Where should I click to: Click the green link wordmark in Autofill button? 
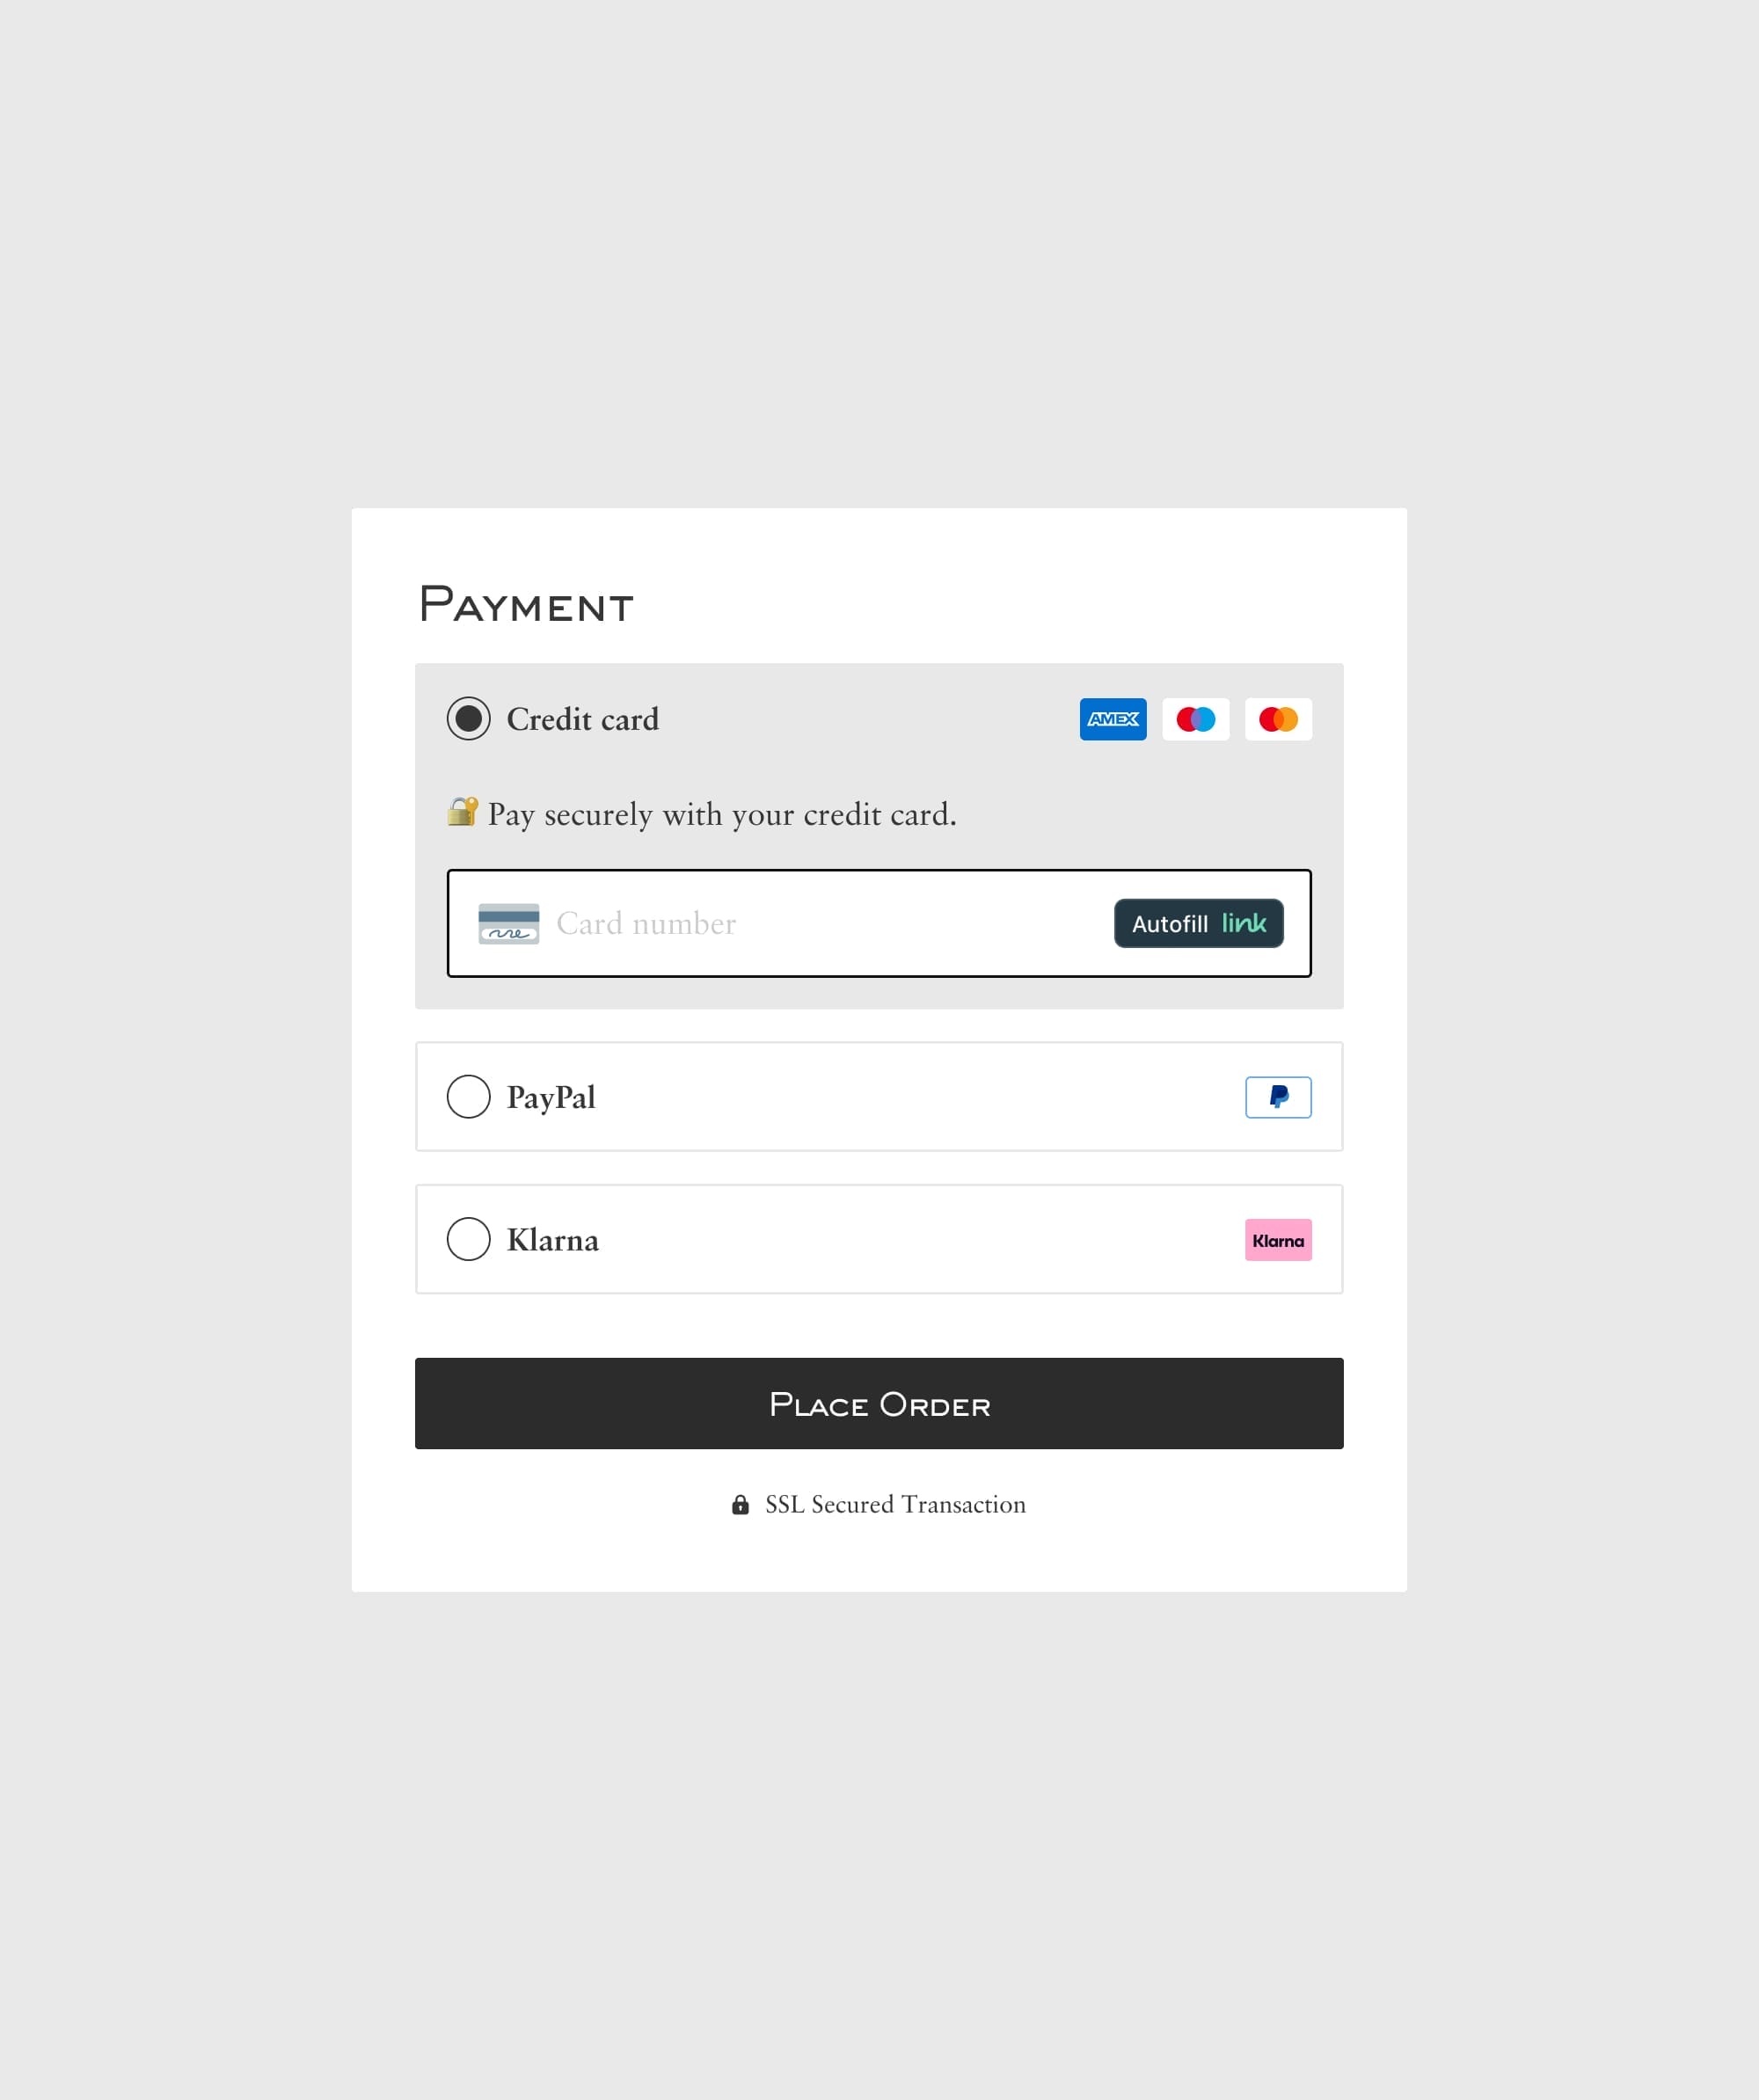[x=1246, y=923]
